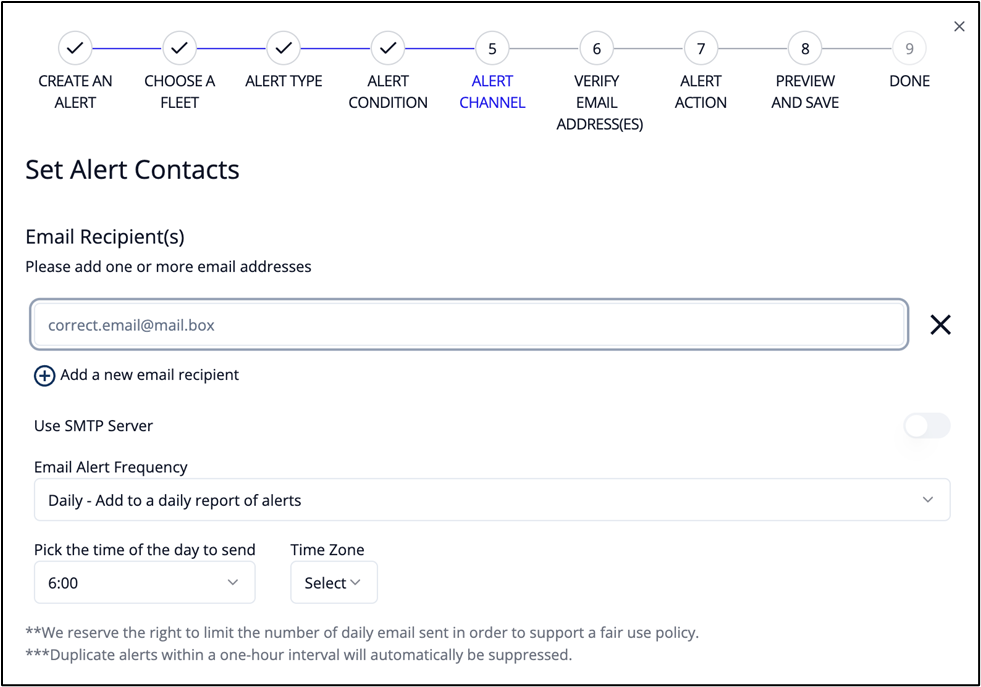Change the send time from 6:00
This screenshot has height=687, width=981.
pyautogui.click(x=144, y=582)
